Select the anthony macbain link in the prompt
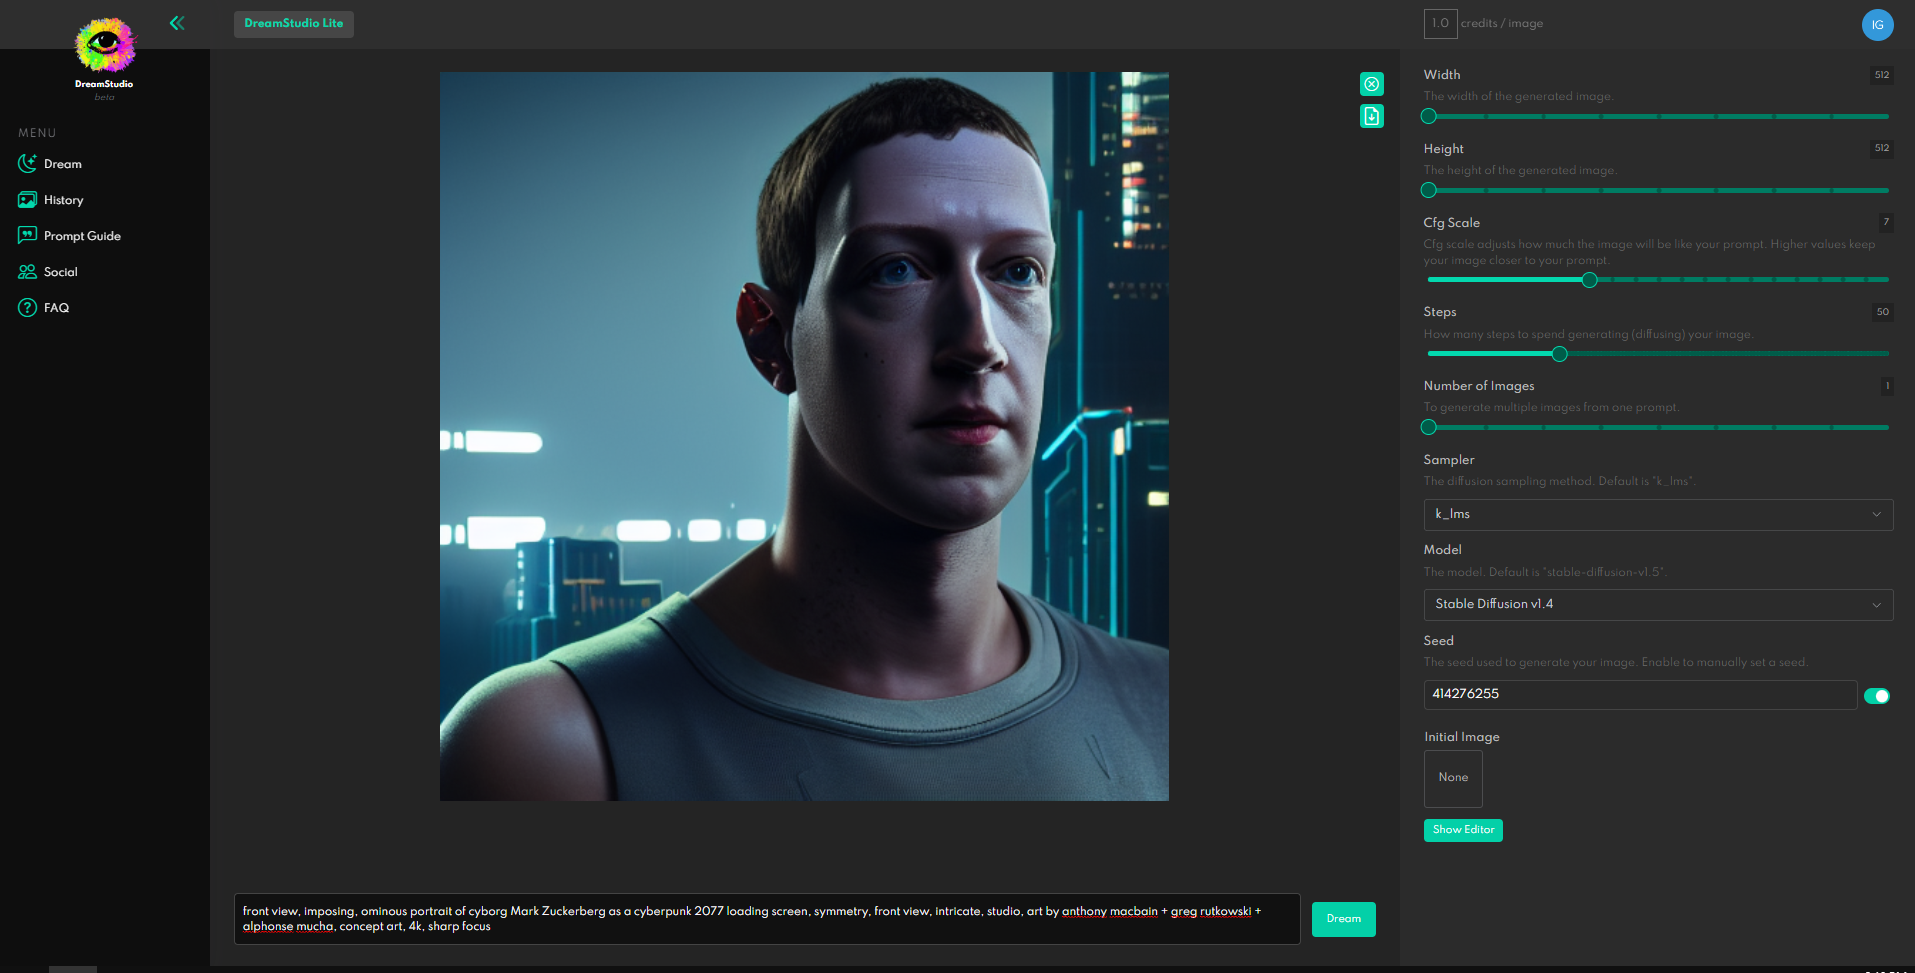1915x973 pixels. pyautogui.click(x=1109, y=911)
